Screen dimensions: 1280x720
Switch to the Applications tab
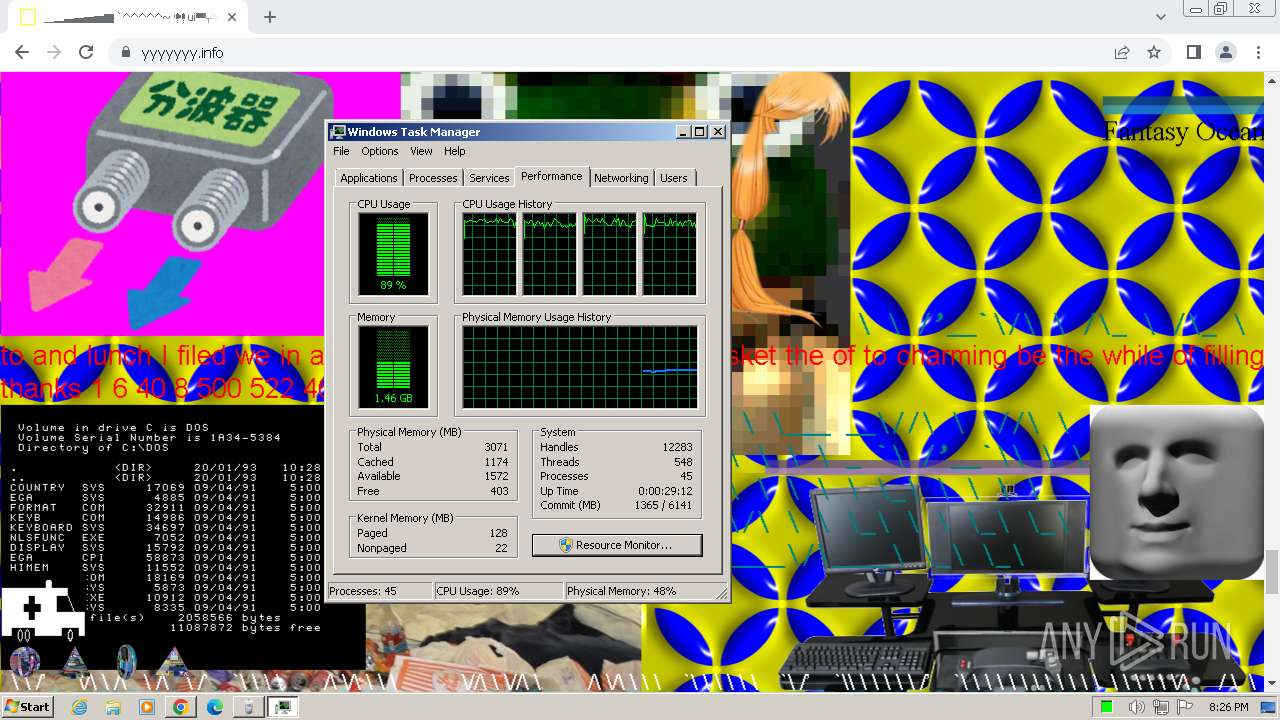(x=369, y=178)
